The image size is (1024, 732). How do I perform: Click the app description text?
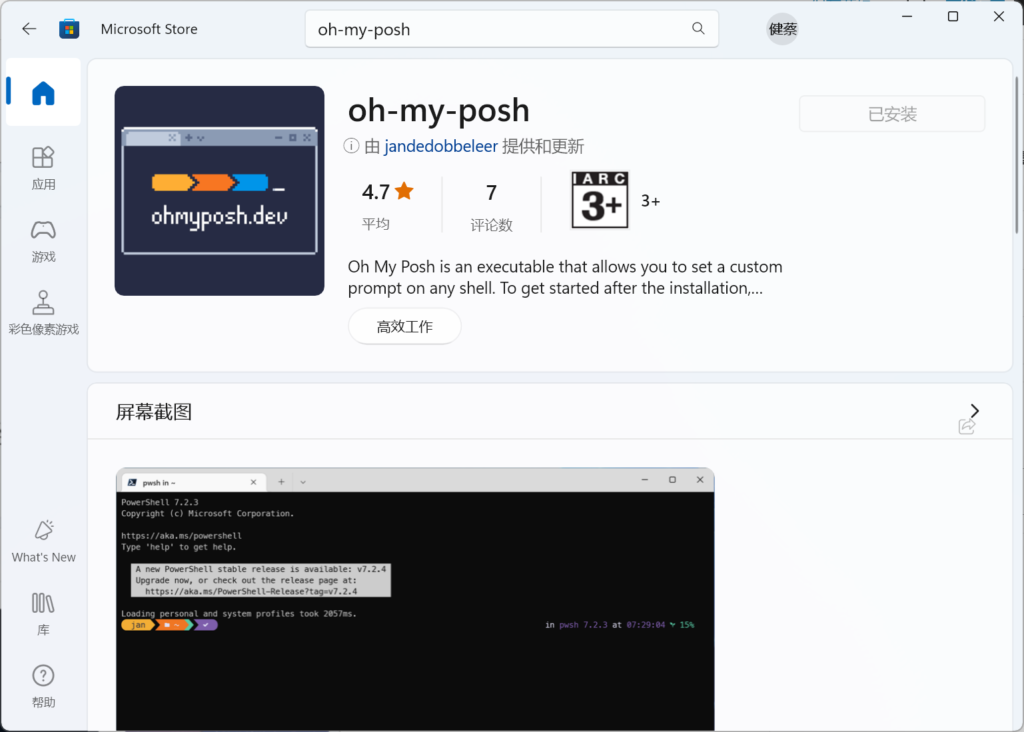(x=565, y=278)
